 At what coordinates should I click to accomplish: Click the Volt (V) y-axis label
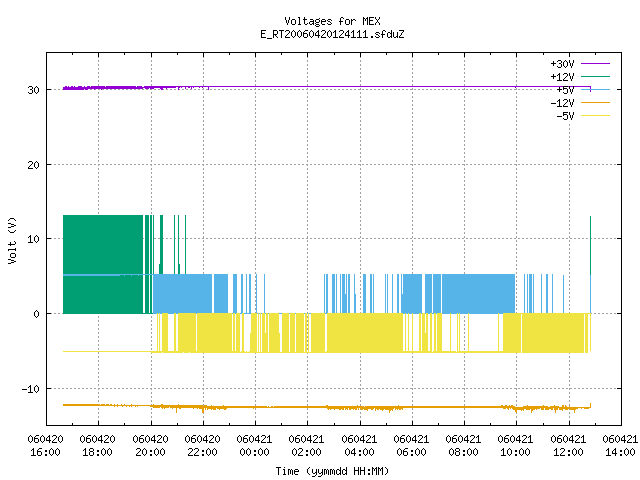(x=12, y=240)
